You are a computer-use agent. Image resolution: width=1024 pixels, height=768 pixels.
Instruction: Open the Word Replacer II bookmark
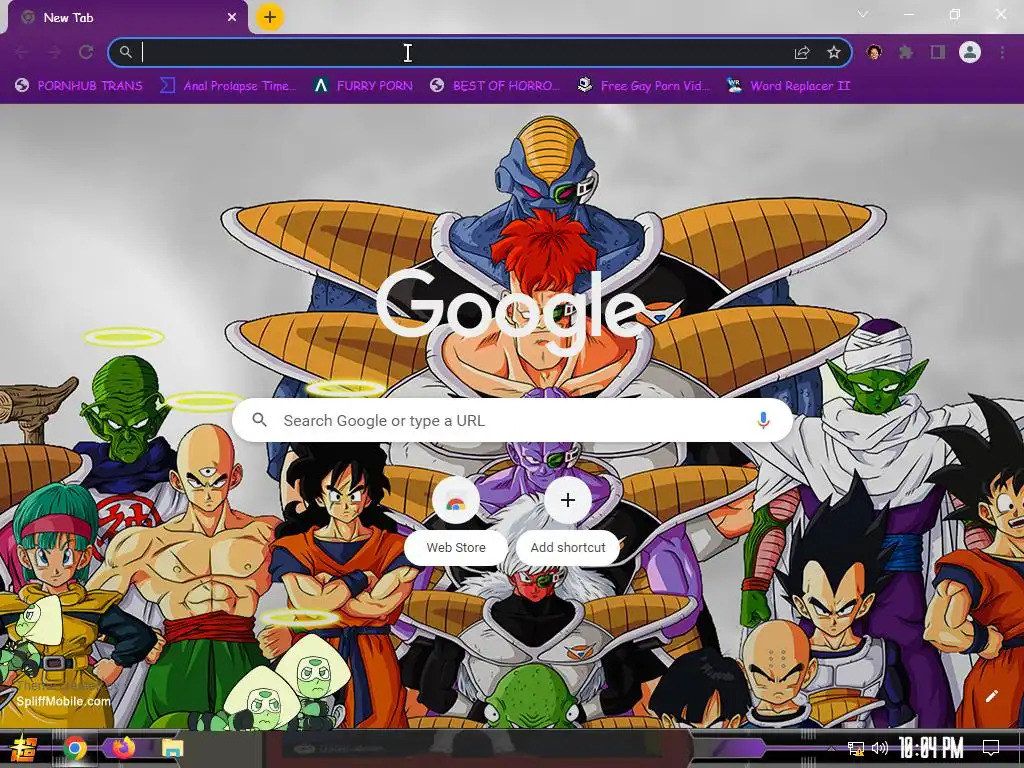click(788, 86)
